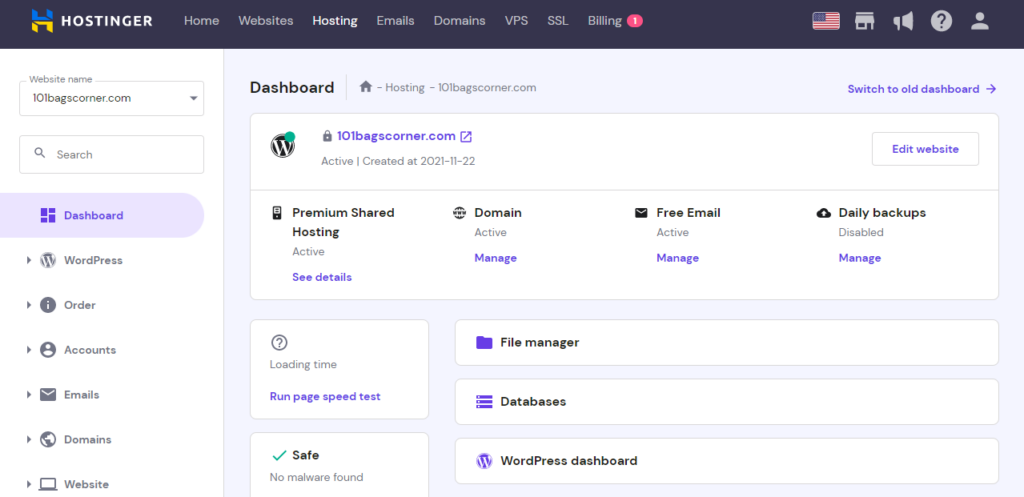This screenshot has width=1024, height=497.
Task: Click Manage under Free Email
Action: click(x=678, y=258)
